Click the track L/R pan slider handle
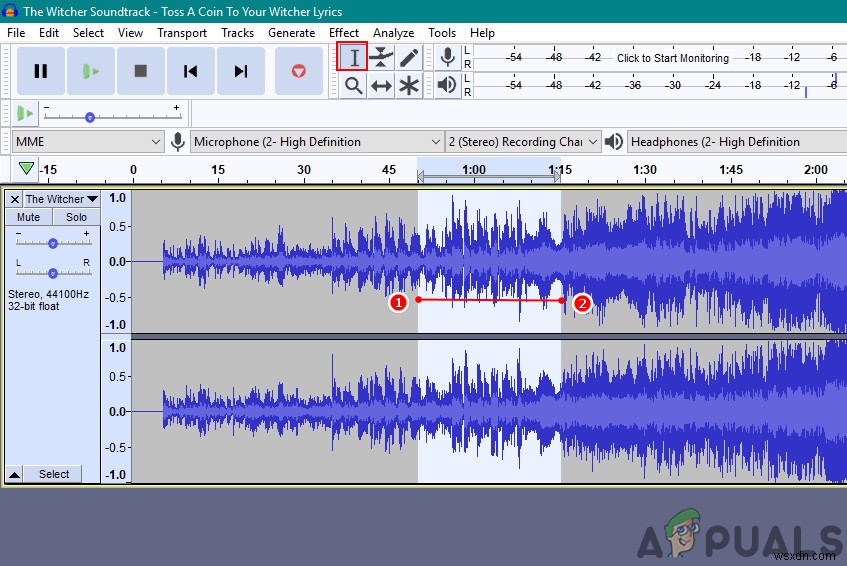This screenshot has width=847, height=566. point(52,273)
